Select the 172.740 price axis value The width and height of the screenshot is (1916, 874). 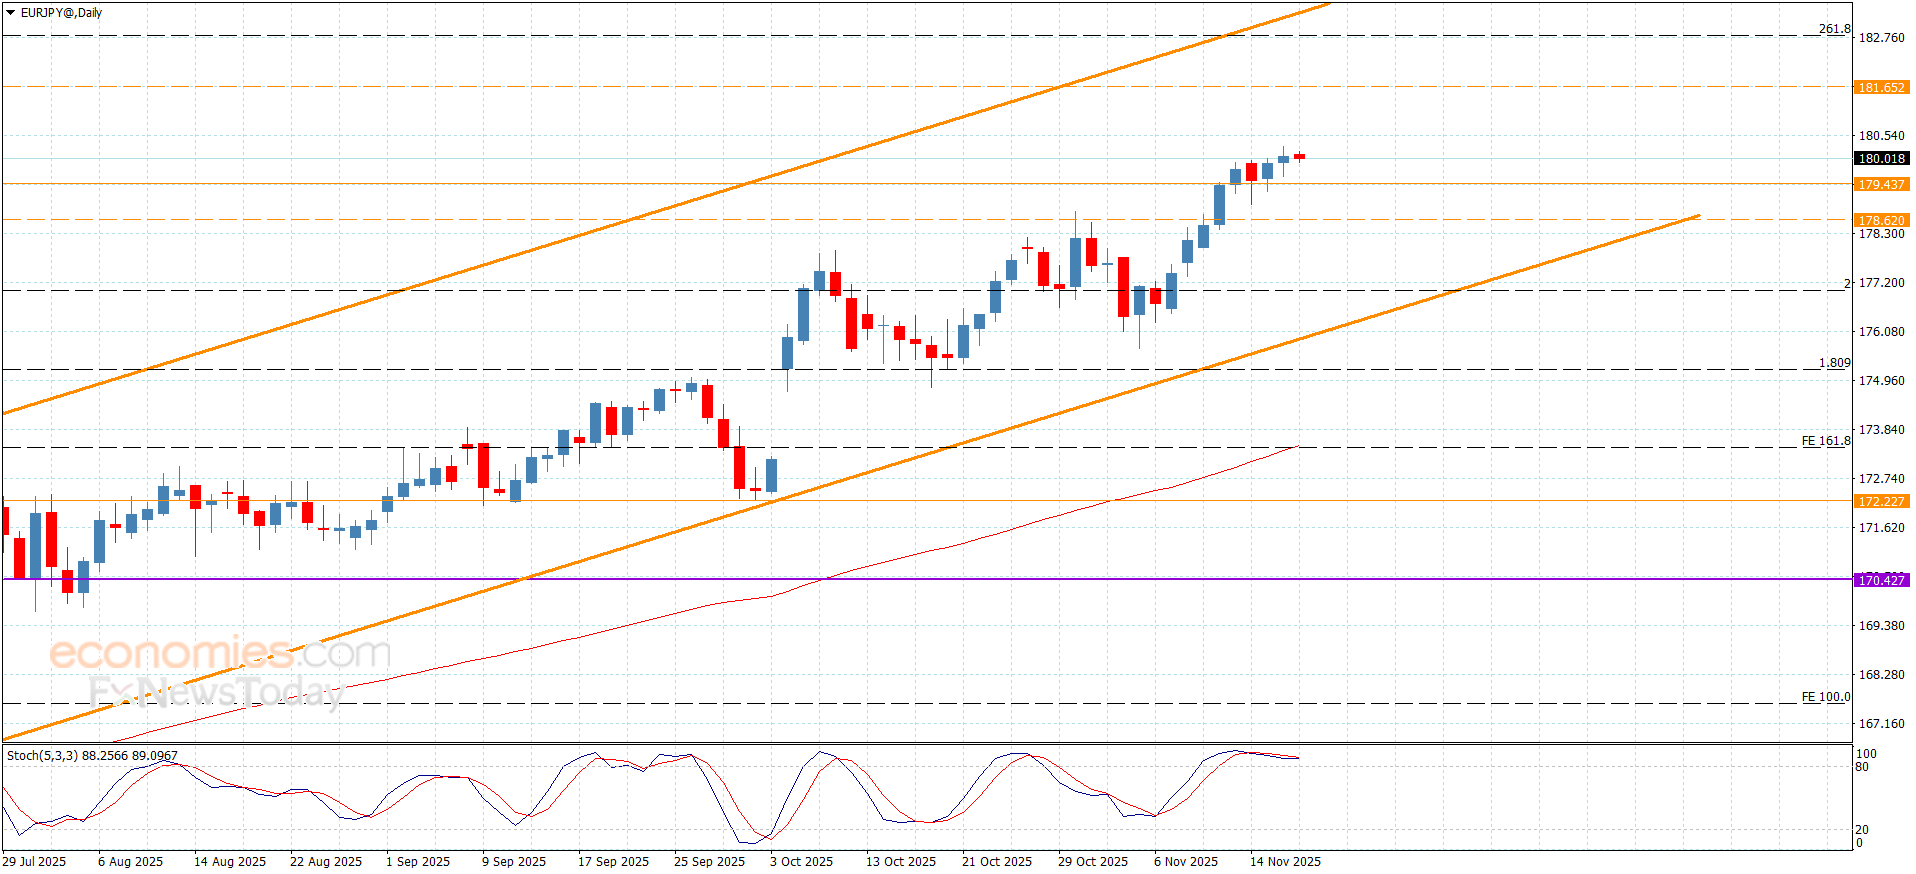coord(1881,479)
